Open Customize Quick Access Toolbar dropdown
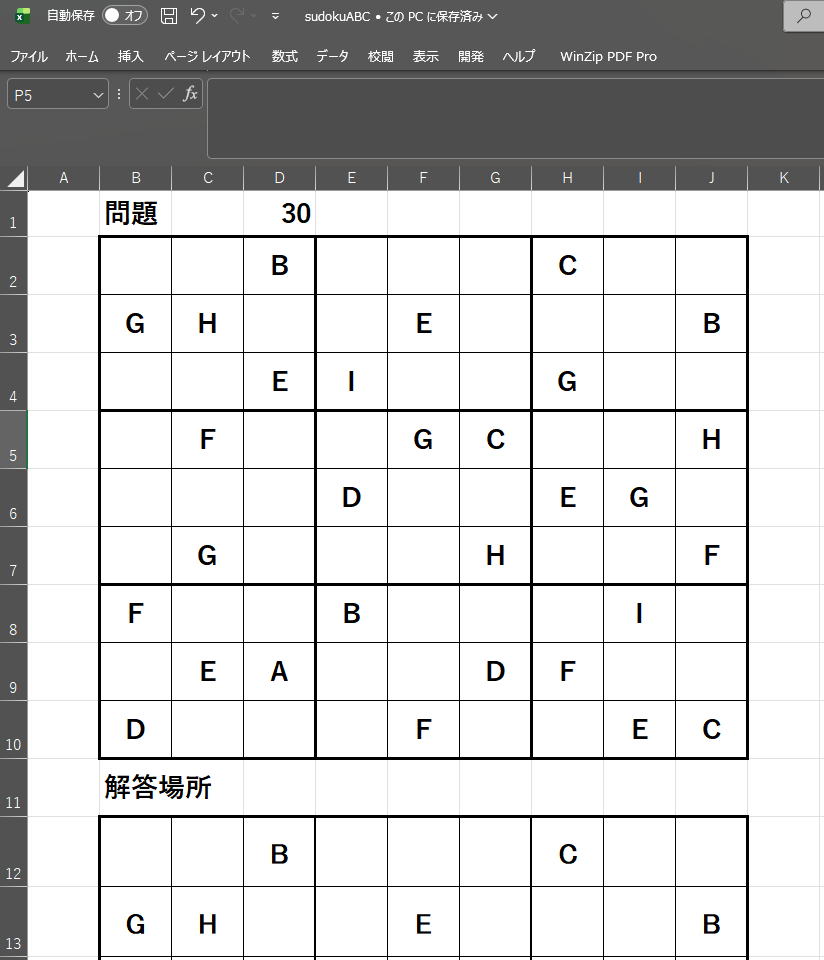Image resolution: width=824 pixels, height=960 pixels. pos(275,17)
